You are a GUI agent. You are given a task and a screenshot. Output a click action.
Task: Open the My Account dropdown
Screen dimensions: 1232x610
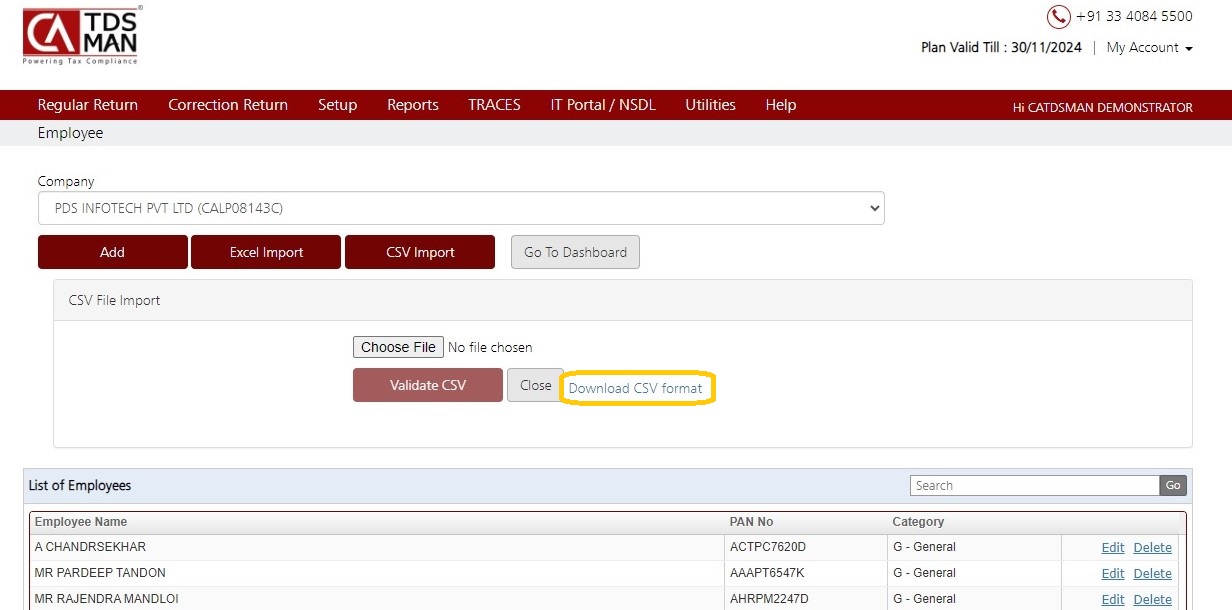(1149, 48)
